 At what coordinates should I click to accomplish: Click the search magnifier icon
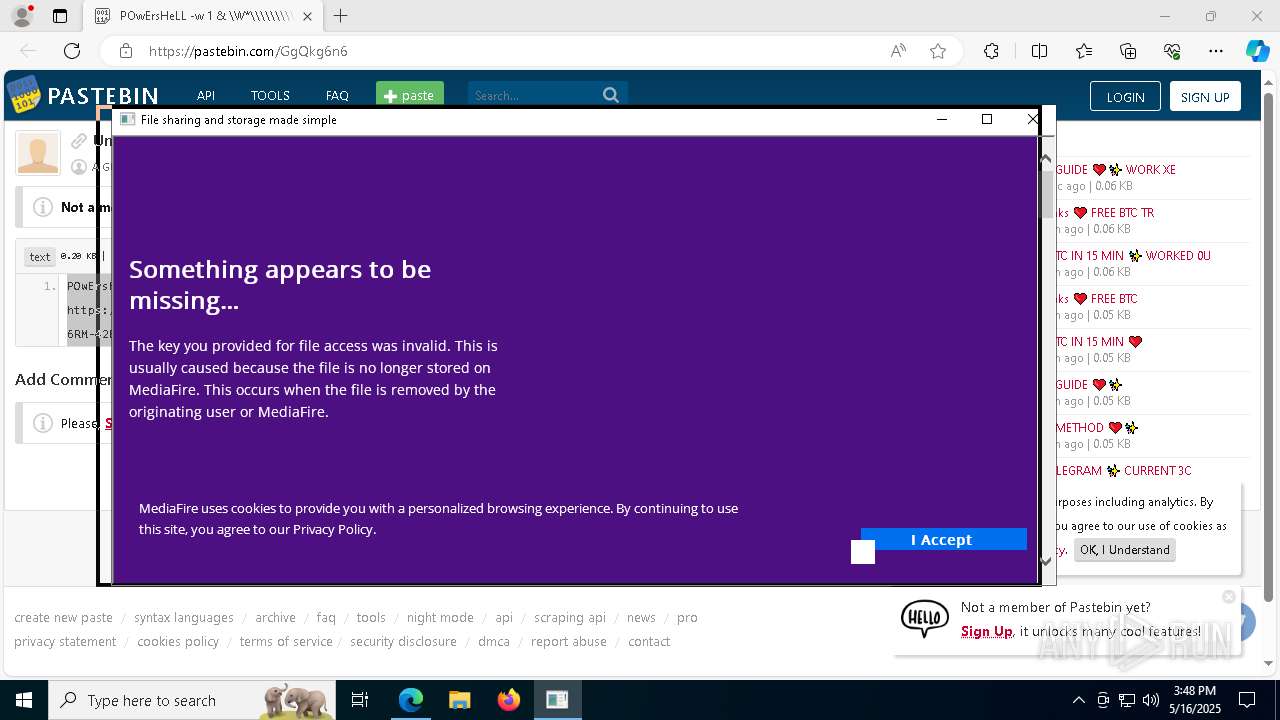coord(611,95)
